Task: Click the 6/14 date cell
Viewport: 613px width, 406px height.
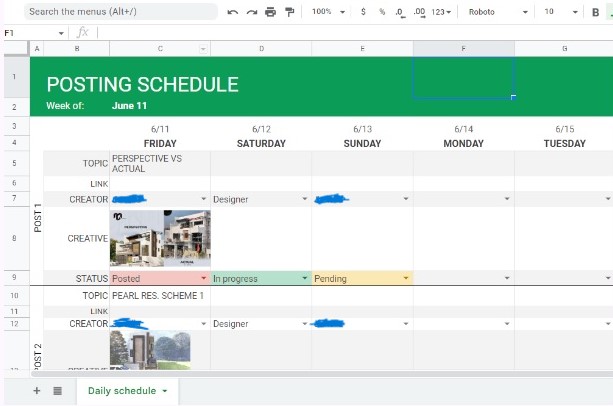Action: pos(464,129)
